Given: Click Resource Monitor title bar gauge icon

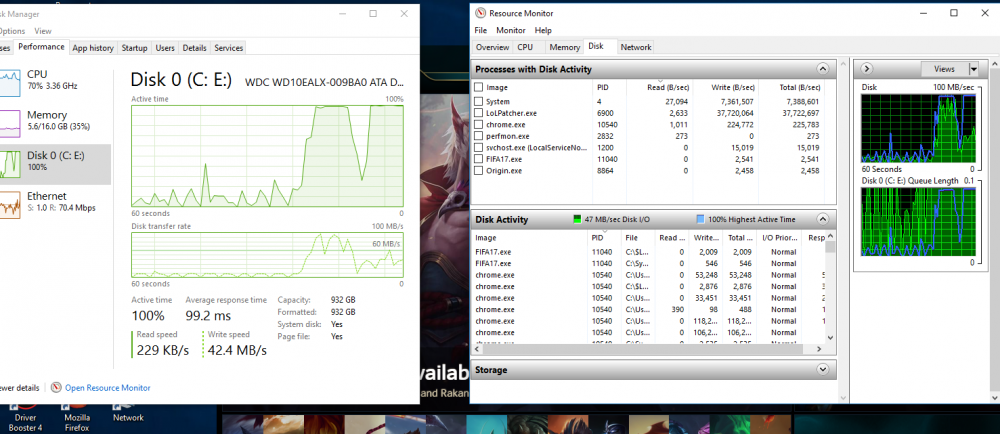Looking at the screenshot, I should point(482,13).
